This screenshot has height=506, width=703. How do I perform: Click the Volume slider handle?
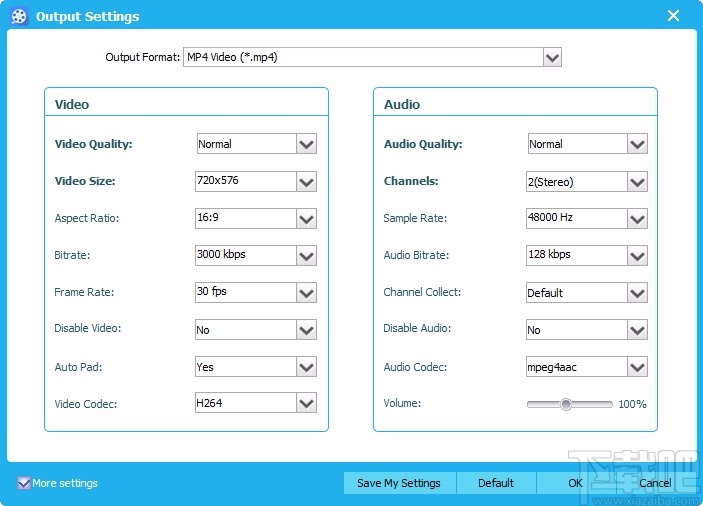coord(566,404)
